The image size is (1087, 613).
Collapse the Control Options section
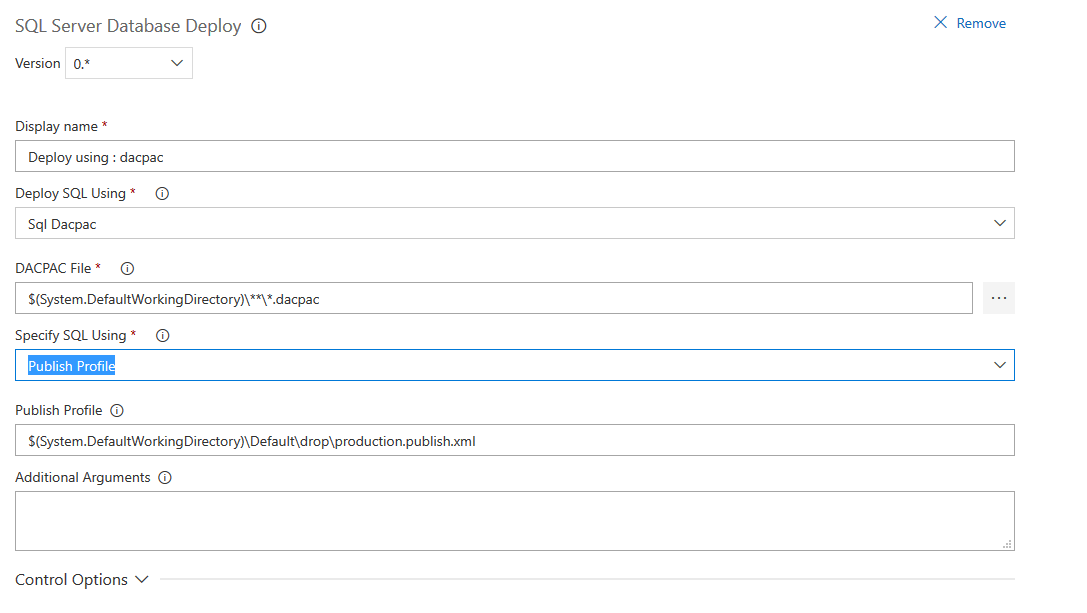(141, 579)
